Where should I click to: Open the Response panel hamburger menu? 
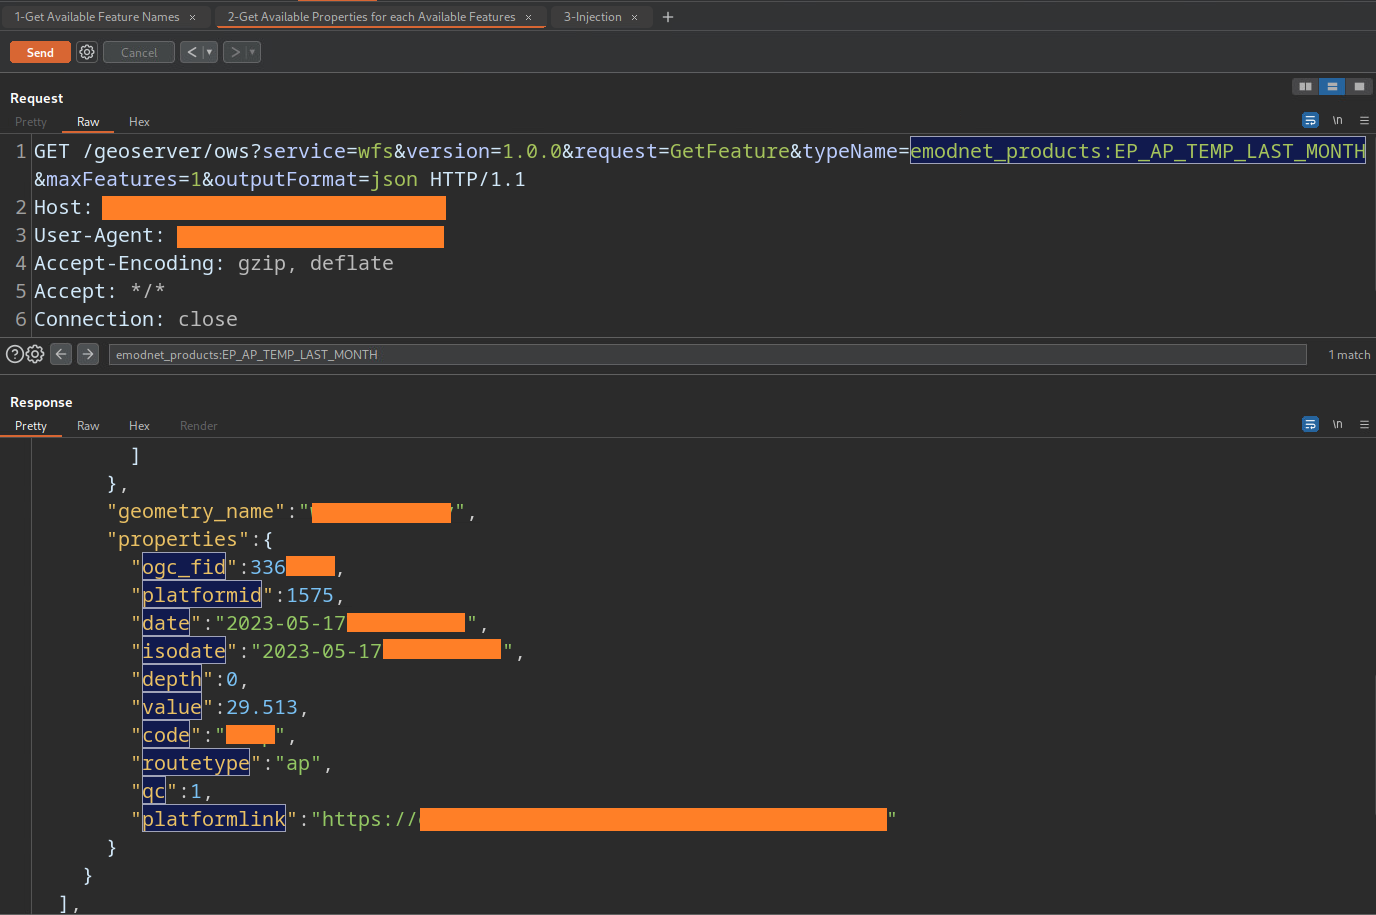click(x=1364, y=425)
